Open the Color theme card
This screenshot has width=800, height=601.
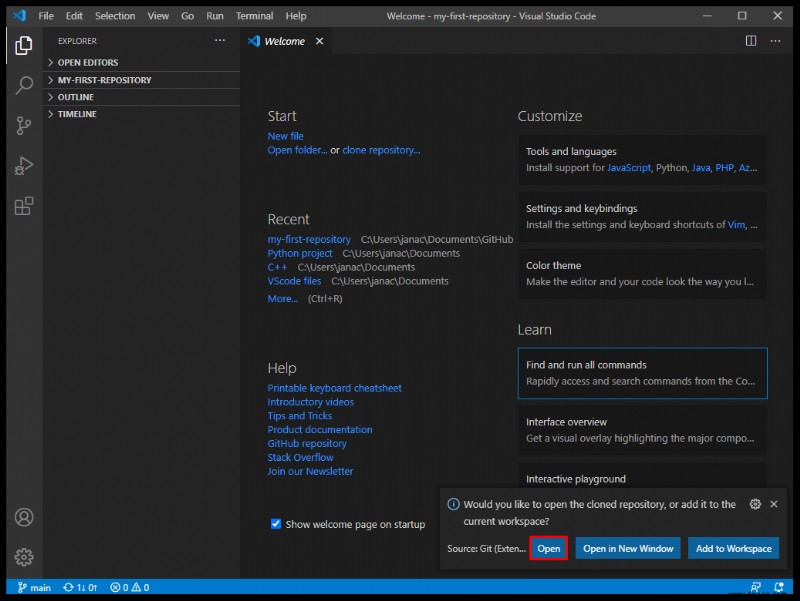pos(642,273)
